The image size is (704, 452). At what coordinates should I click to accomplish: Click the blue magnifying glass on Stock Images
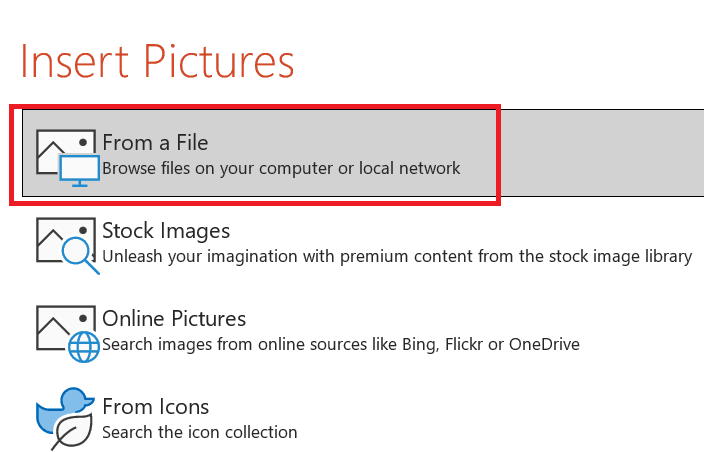coord(80,255)
